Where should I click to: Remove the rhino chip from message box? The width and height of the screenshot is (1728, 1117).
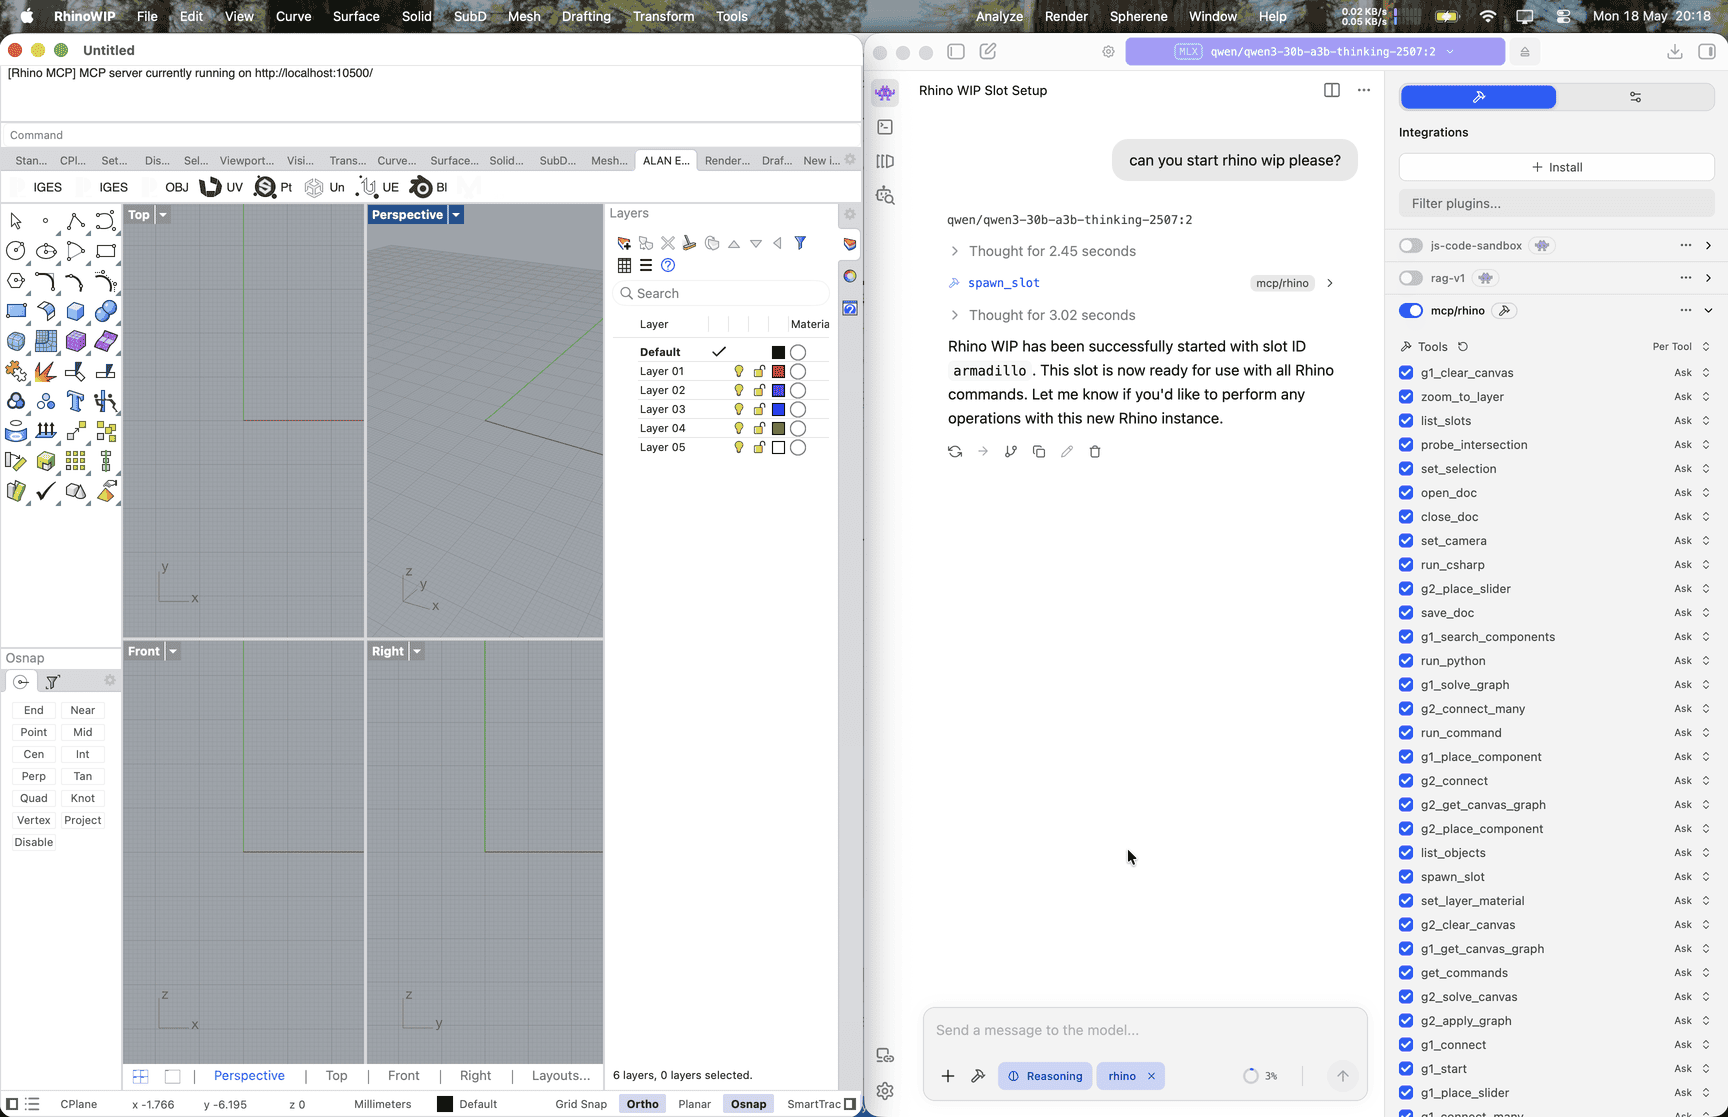point(1151,1076)
